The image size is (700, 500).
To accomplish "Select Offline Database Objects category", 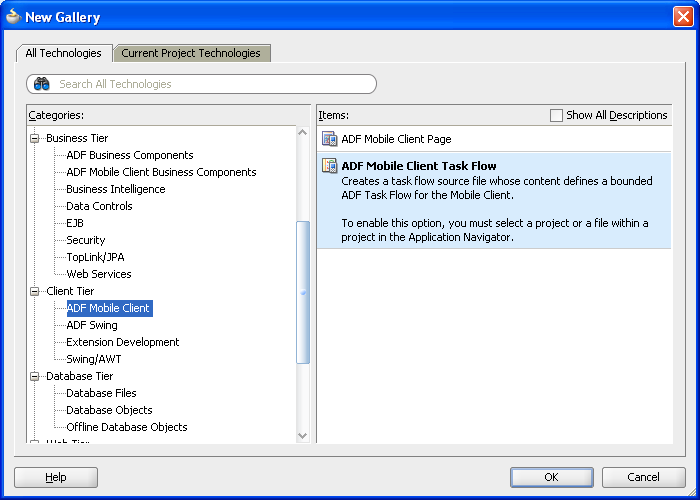I will pyautogui.click(x=127, y=427).
